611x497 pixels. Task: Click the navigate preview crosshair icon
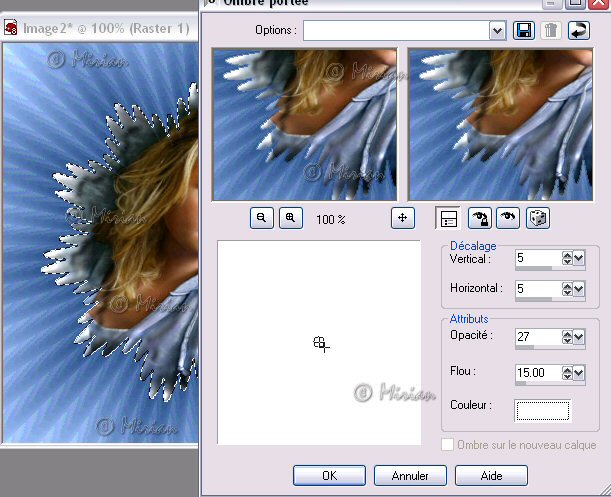pyautogui.click(x=403, y=218)
